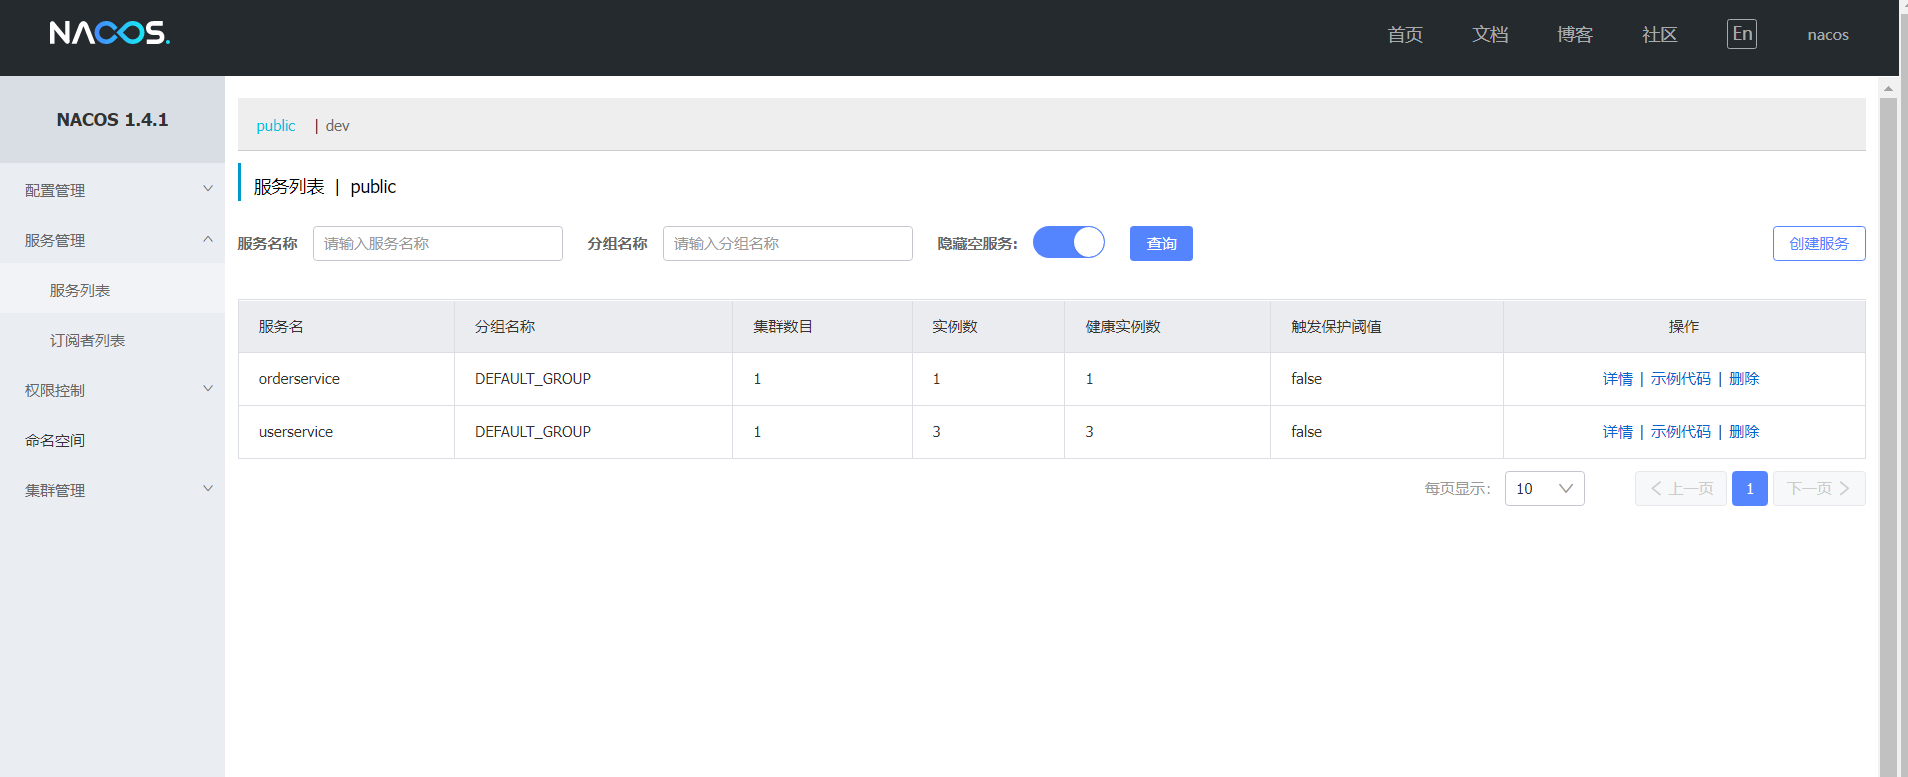
Task: Go to 首页 in top navigation
Action: tap(1405, 34)
